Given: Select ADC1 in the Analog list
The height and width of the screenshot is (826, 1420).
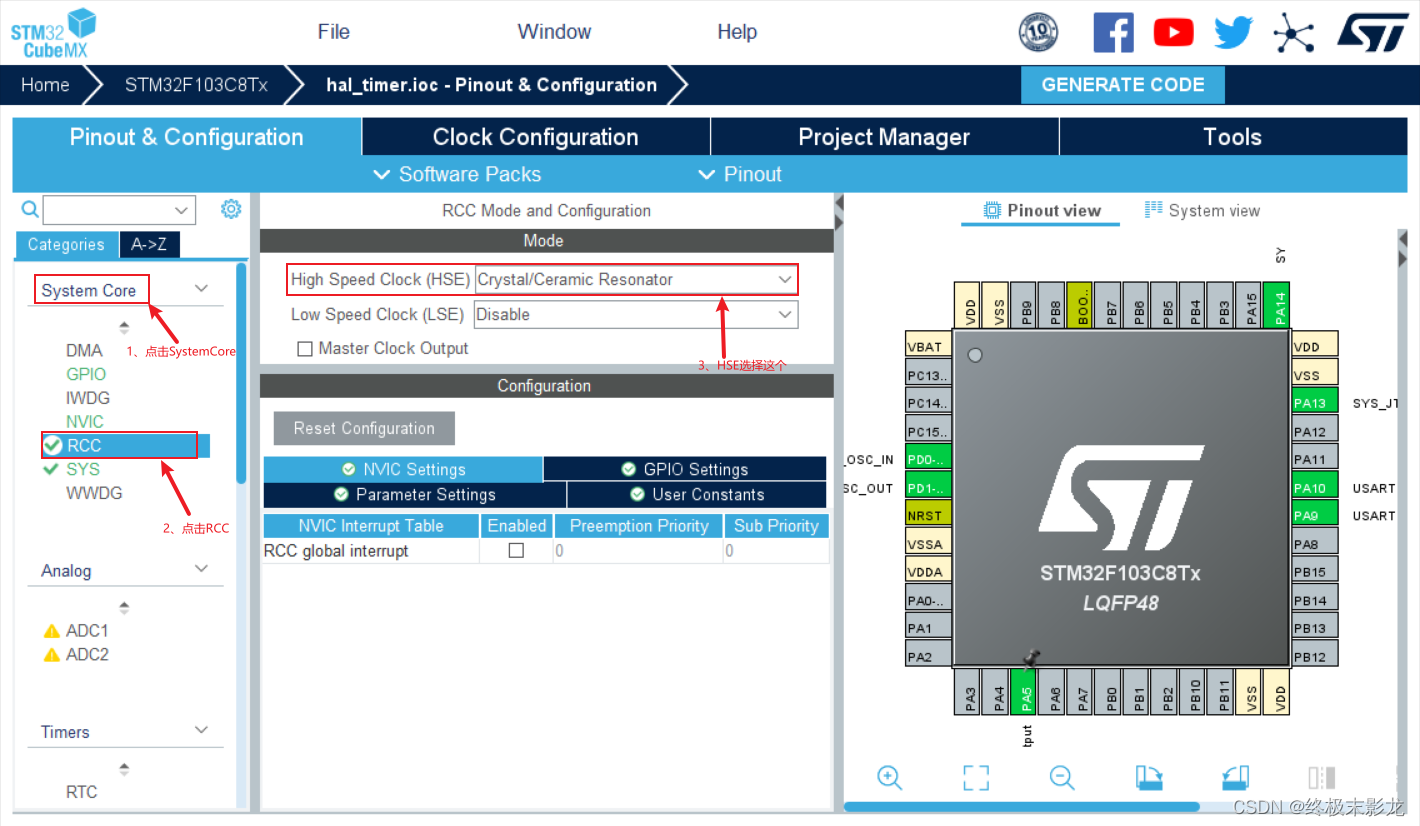Looking at the screenshot, I should 87,631.
